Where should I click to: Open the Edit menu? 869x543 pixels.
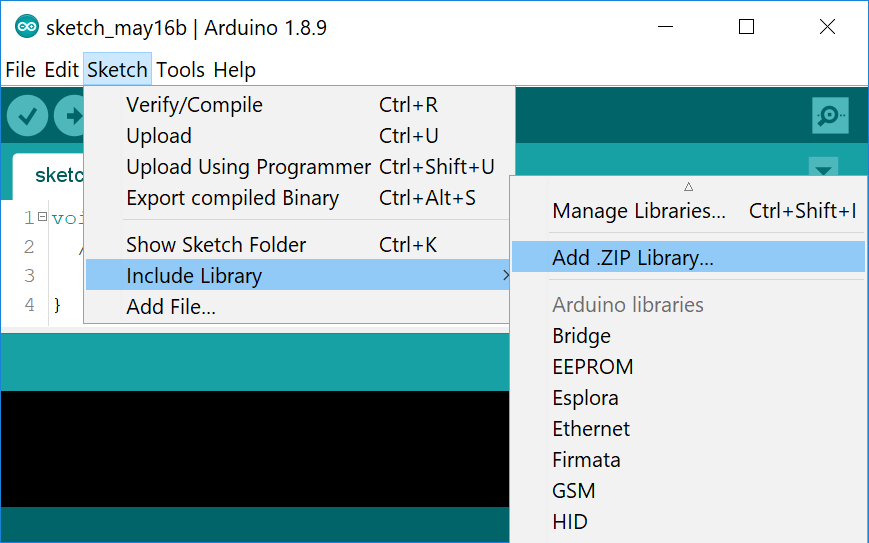[61, 70]
